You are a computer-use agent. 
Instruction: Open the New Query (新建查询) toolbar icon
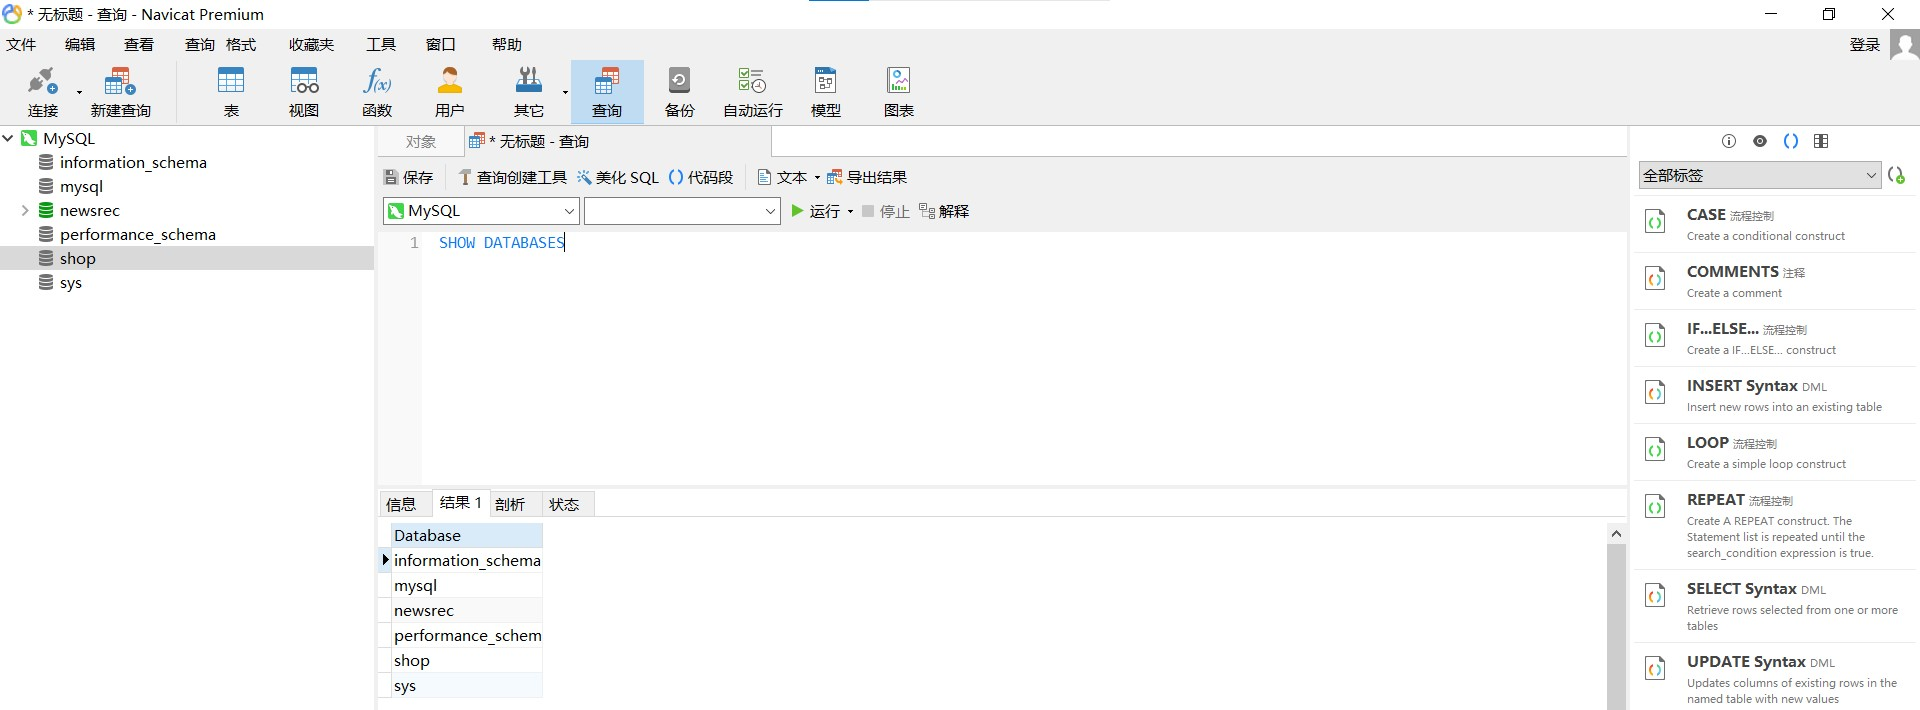pyautogui.click(x=120, y=91)
